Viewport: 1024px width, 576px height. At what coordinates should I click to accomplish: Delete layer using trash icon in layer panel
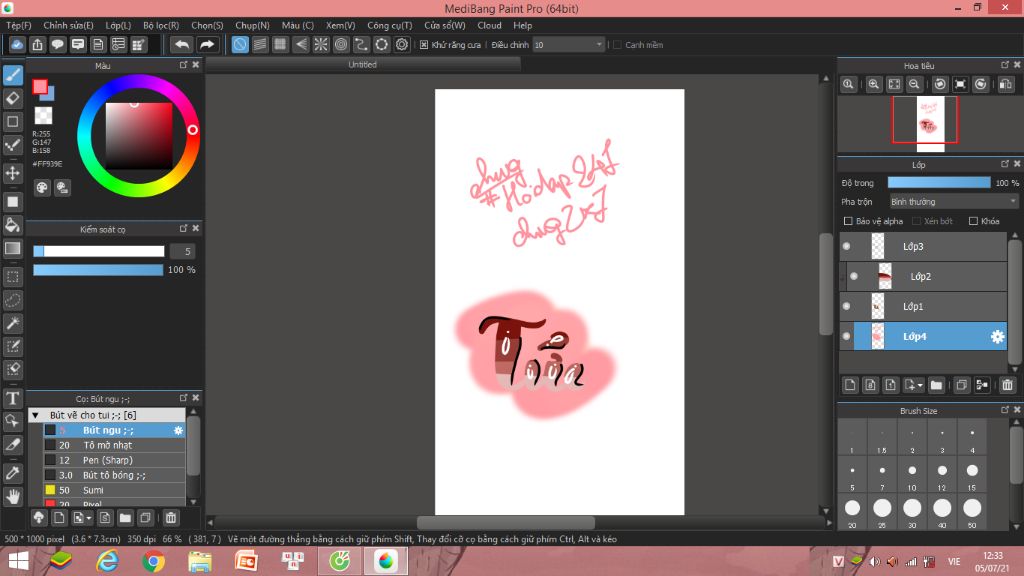1007,385
